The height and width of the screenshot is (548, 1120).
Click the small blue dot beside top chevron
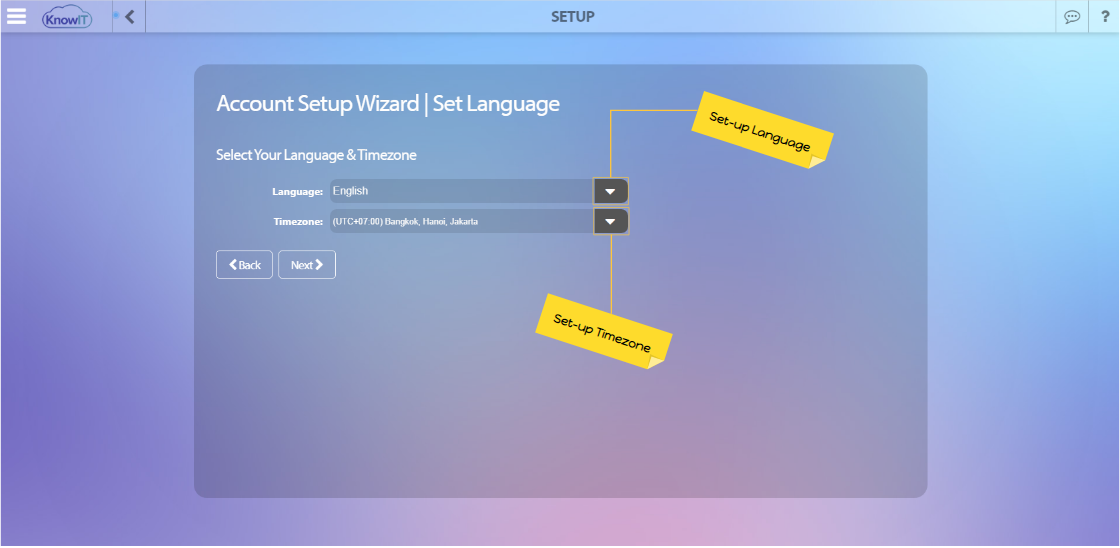coord(116,15)
